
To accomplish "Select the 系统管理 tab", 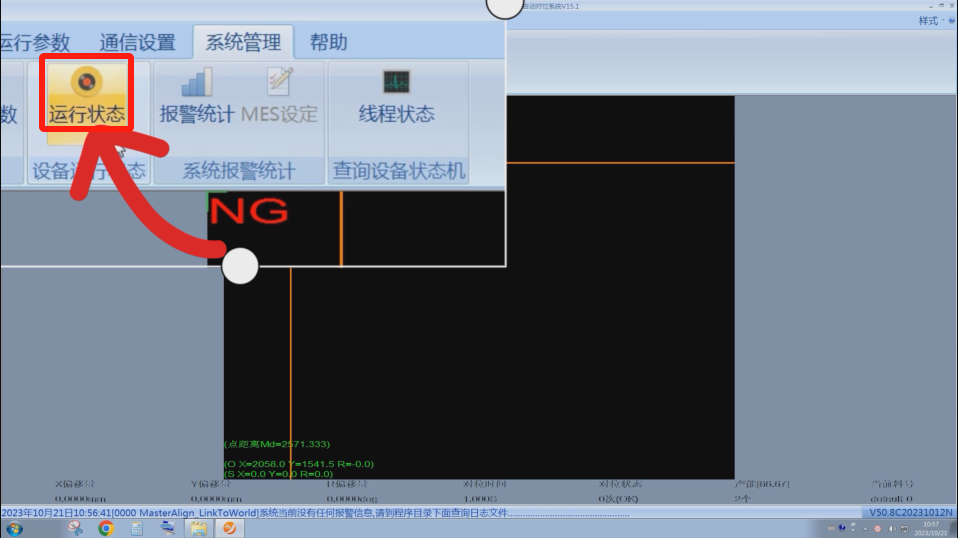I will [243, 42].
